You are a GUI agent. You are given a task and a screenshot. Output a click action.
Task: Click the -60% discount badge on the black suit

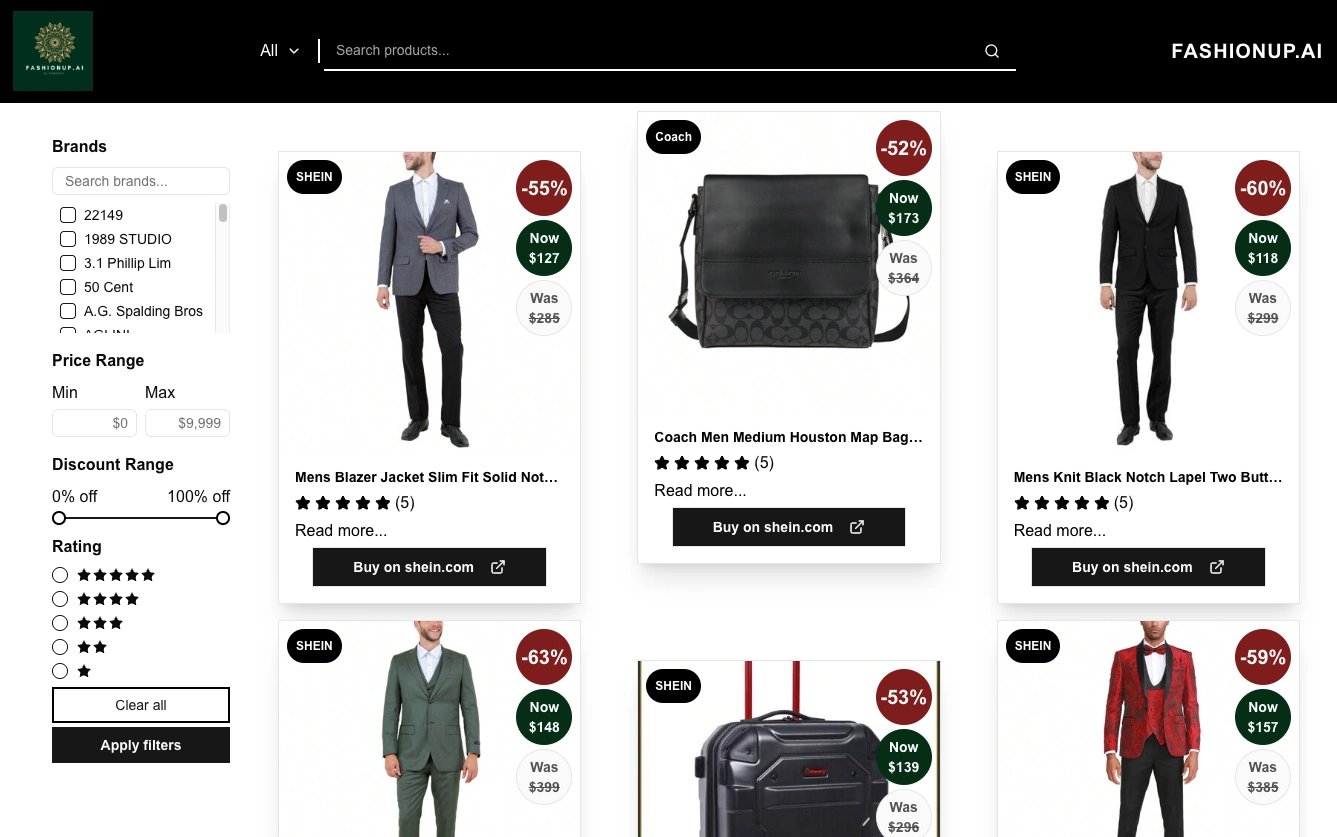[1263, 188]
